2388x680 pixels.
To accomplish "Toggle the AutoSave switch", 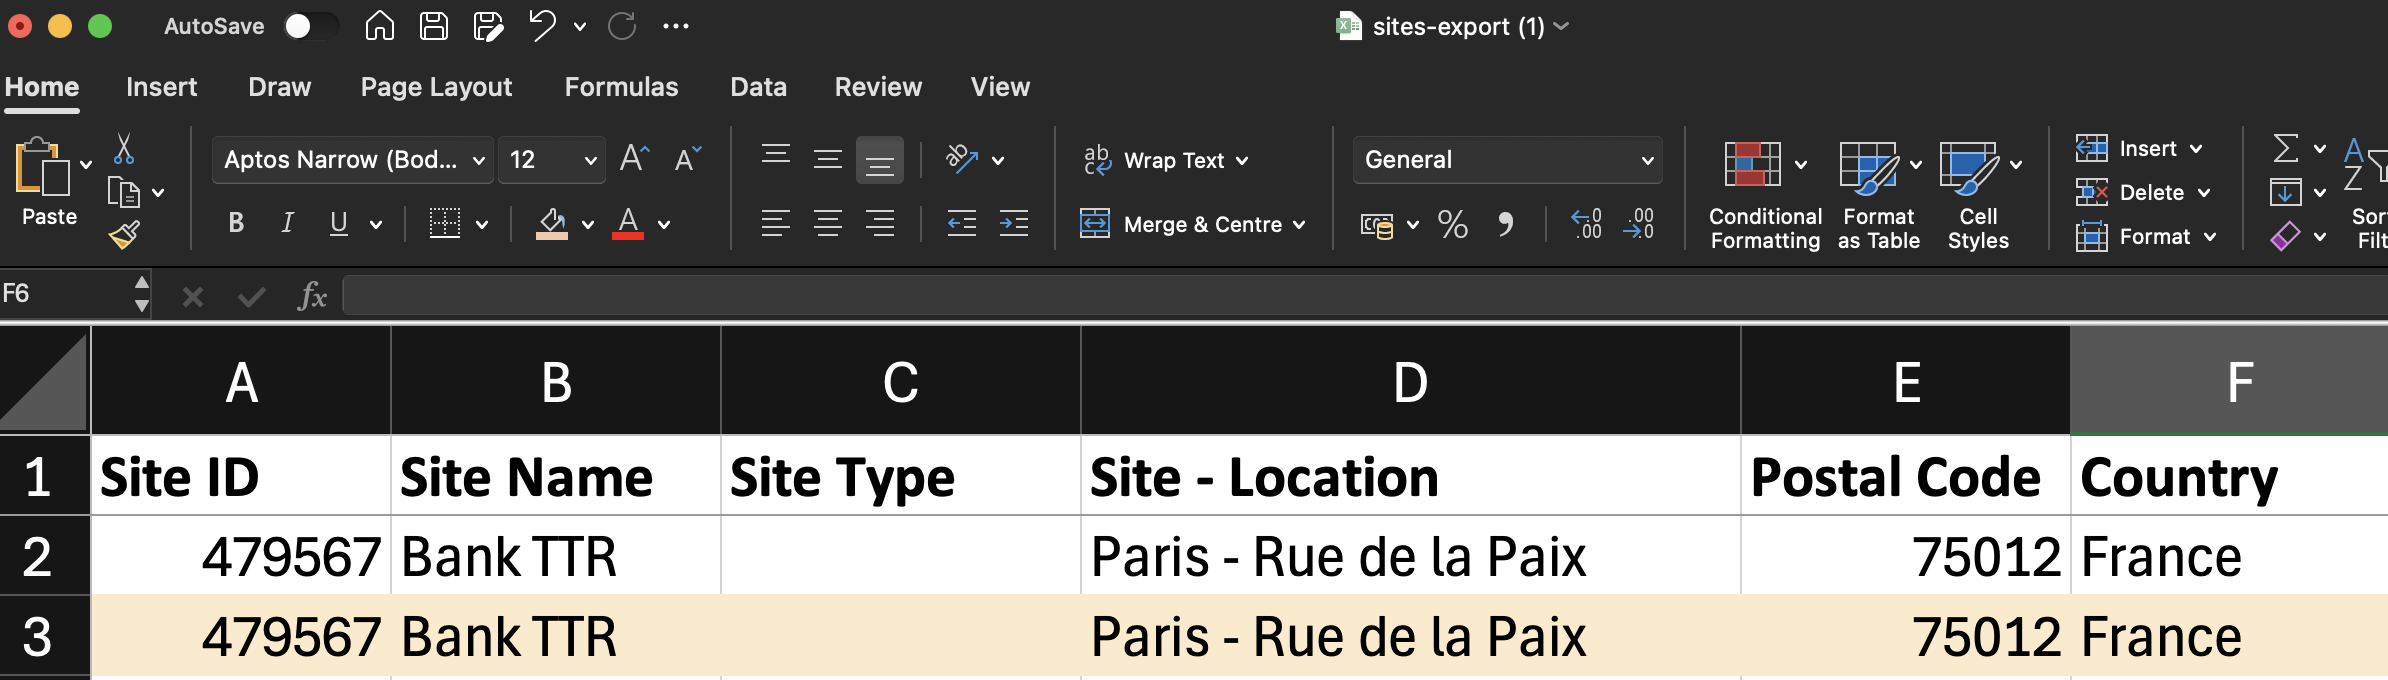I will pos(309,26).
